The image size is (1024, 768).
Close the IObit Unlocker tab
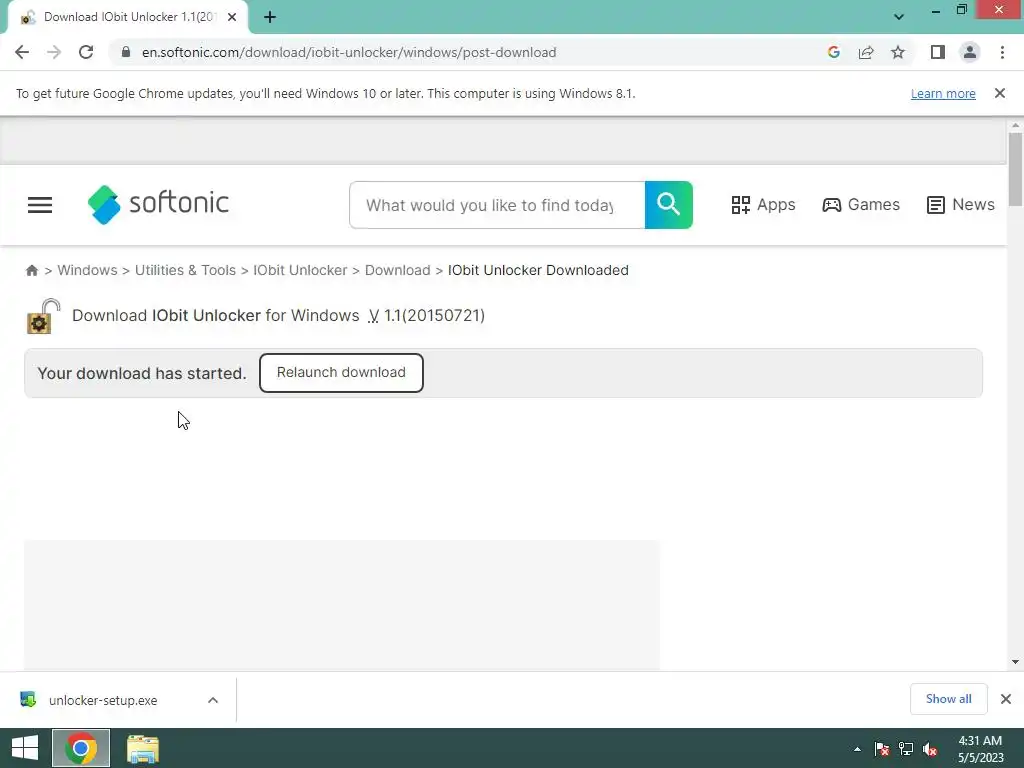232,18
